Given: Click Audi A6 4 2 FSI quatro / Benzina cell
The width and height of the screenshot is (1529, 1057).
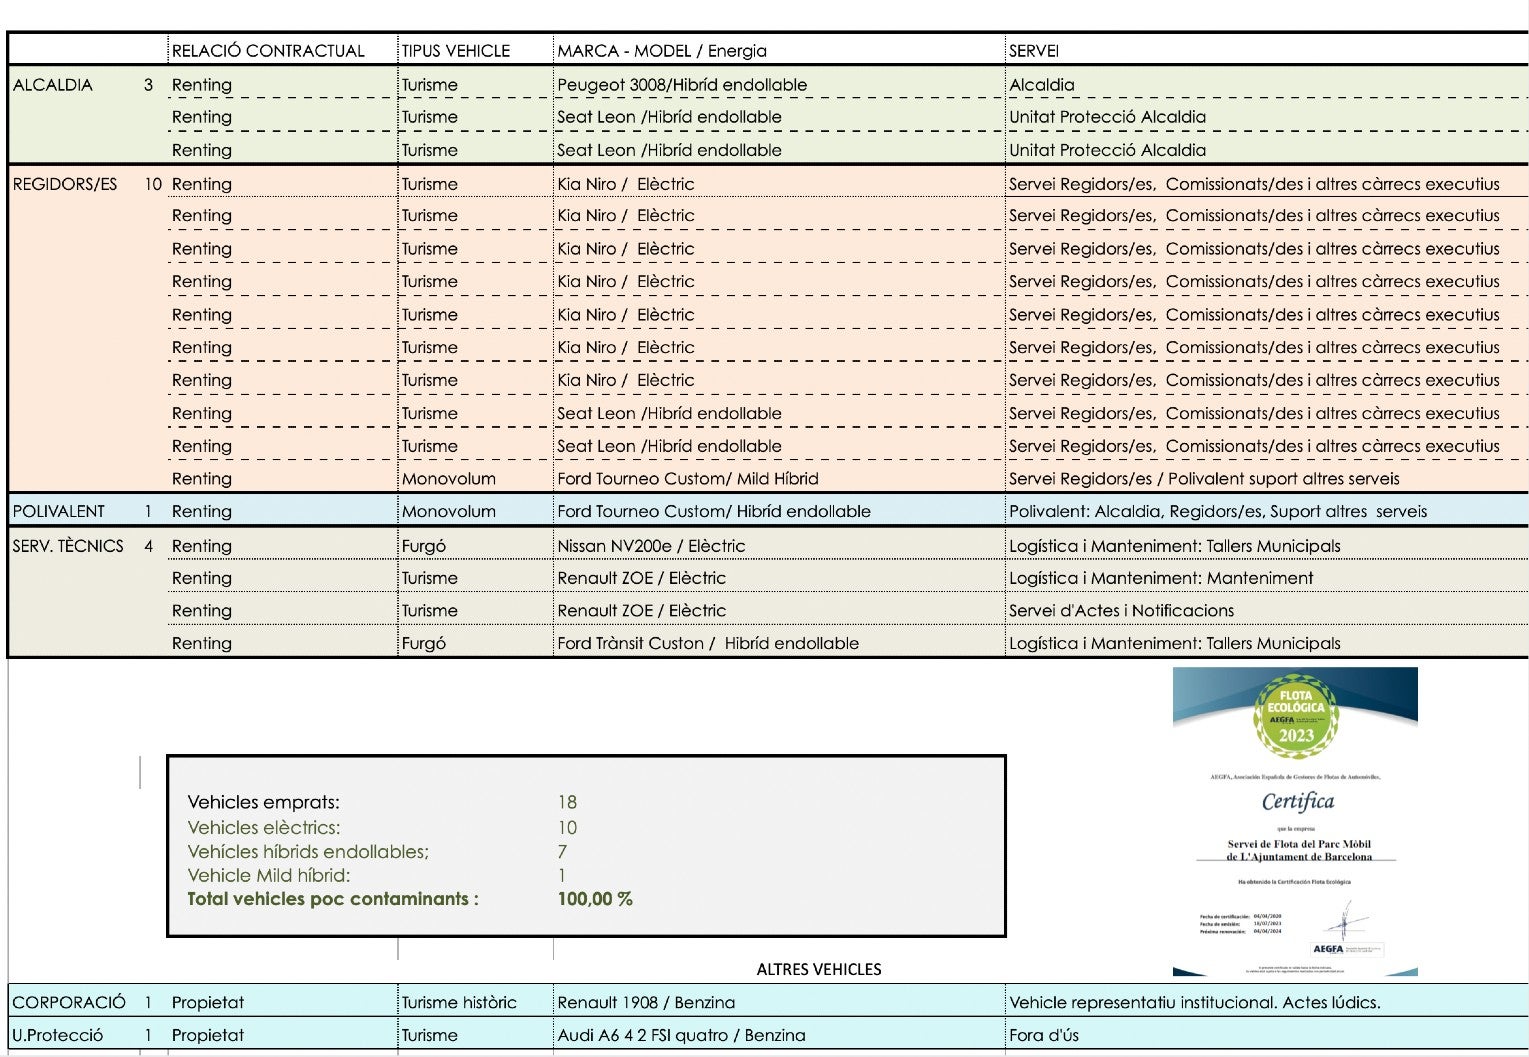Looking at the screenshot, I should [681, 1035].
